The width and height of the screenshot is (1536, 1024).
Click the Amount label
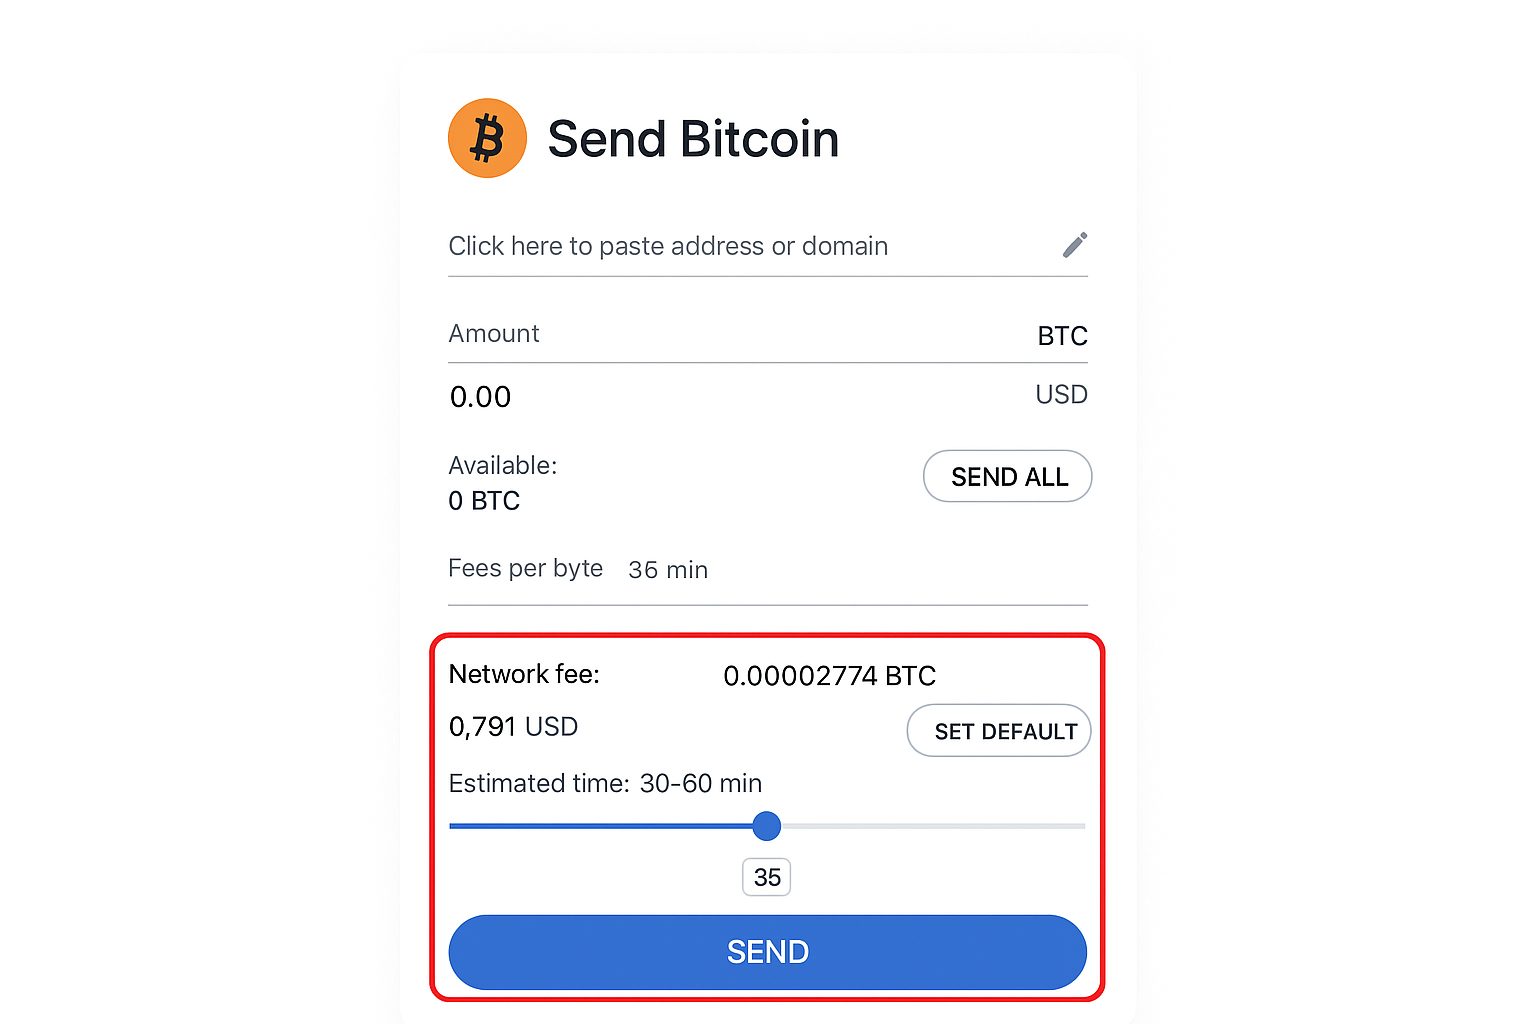tap(494, 334)
